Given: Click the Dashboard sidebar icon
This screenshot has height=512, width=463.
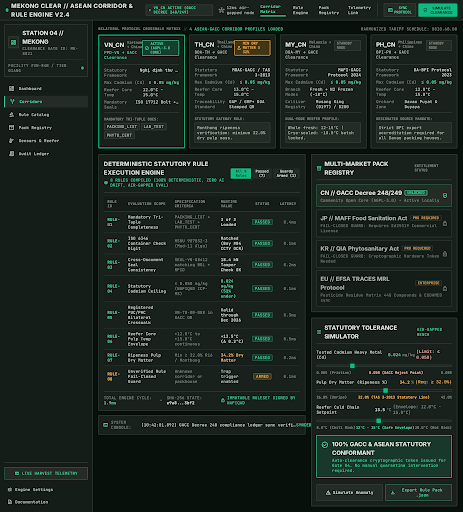Looking at the screenshot, I should [12, 88].
